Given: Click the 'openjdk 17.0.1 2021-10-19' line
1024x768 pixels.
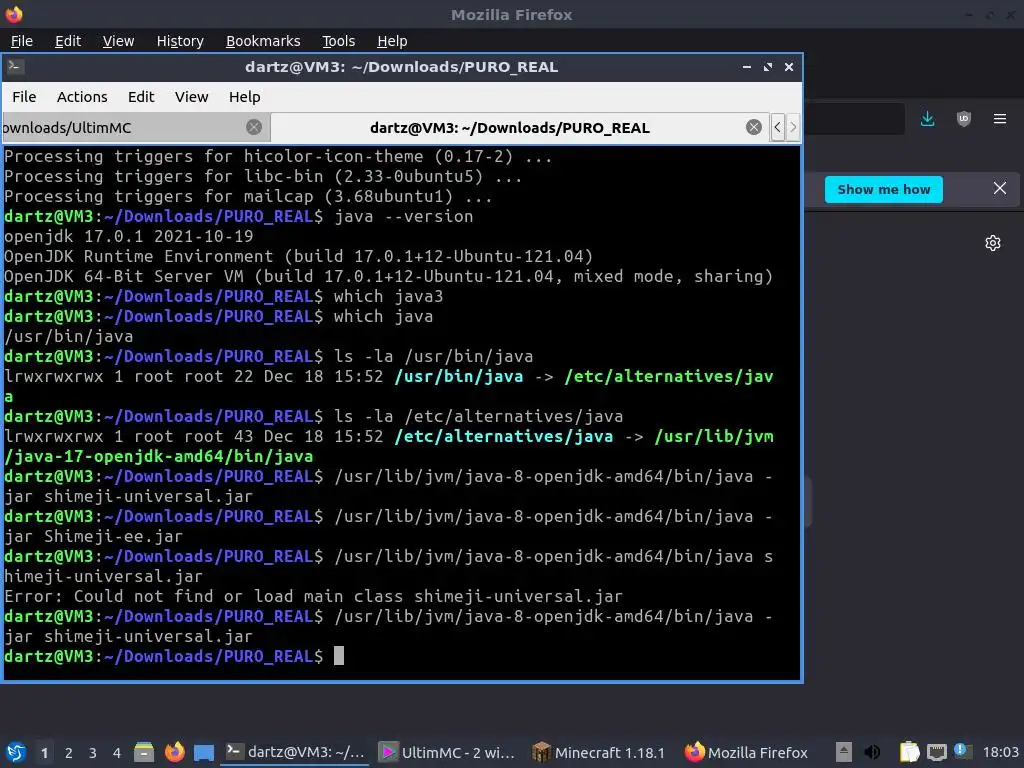Looking at the screenshot, I should pyautogui.click(x=129, y=236).
